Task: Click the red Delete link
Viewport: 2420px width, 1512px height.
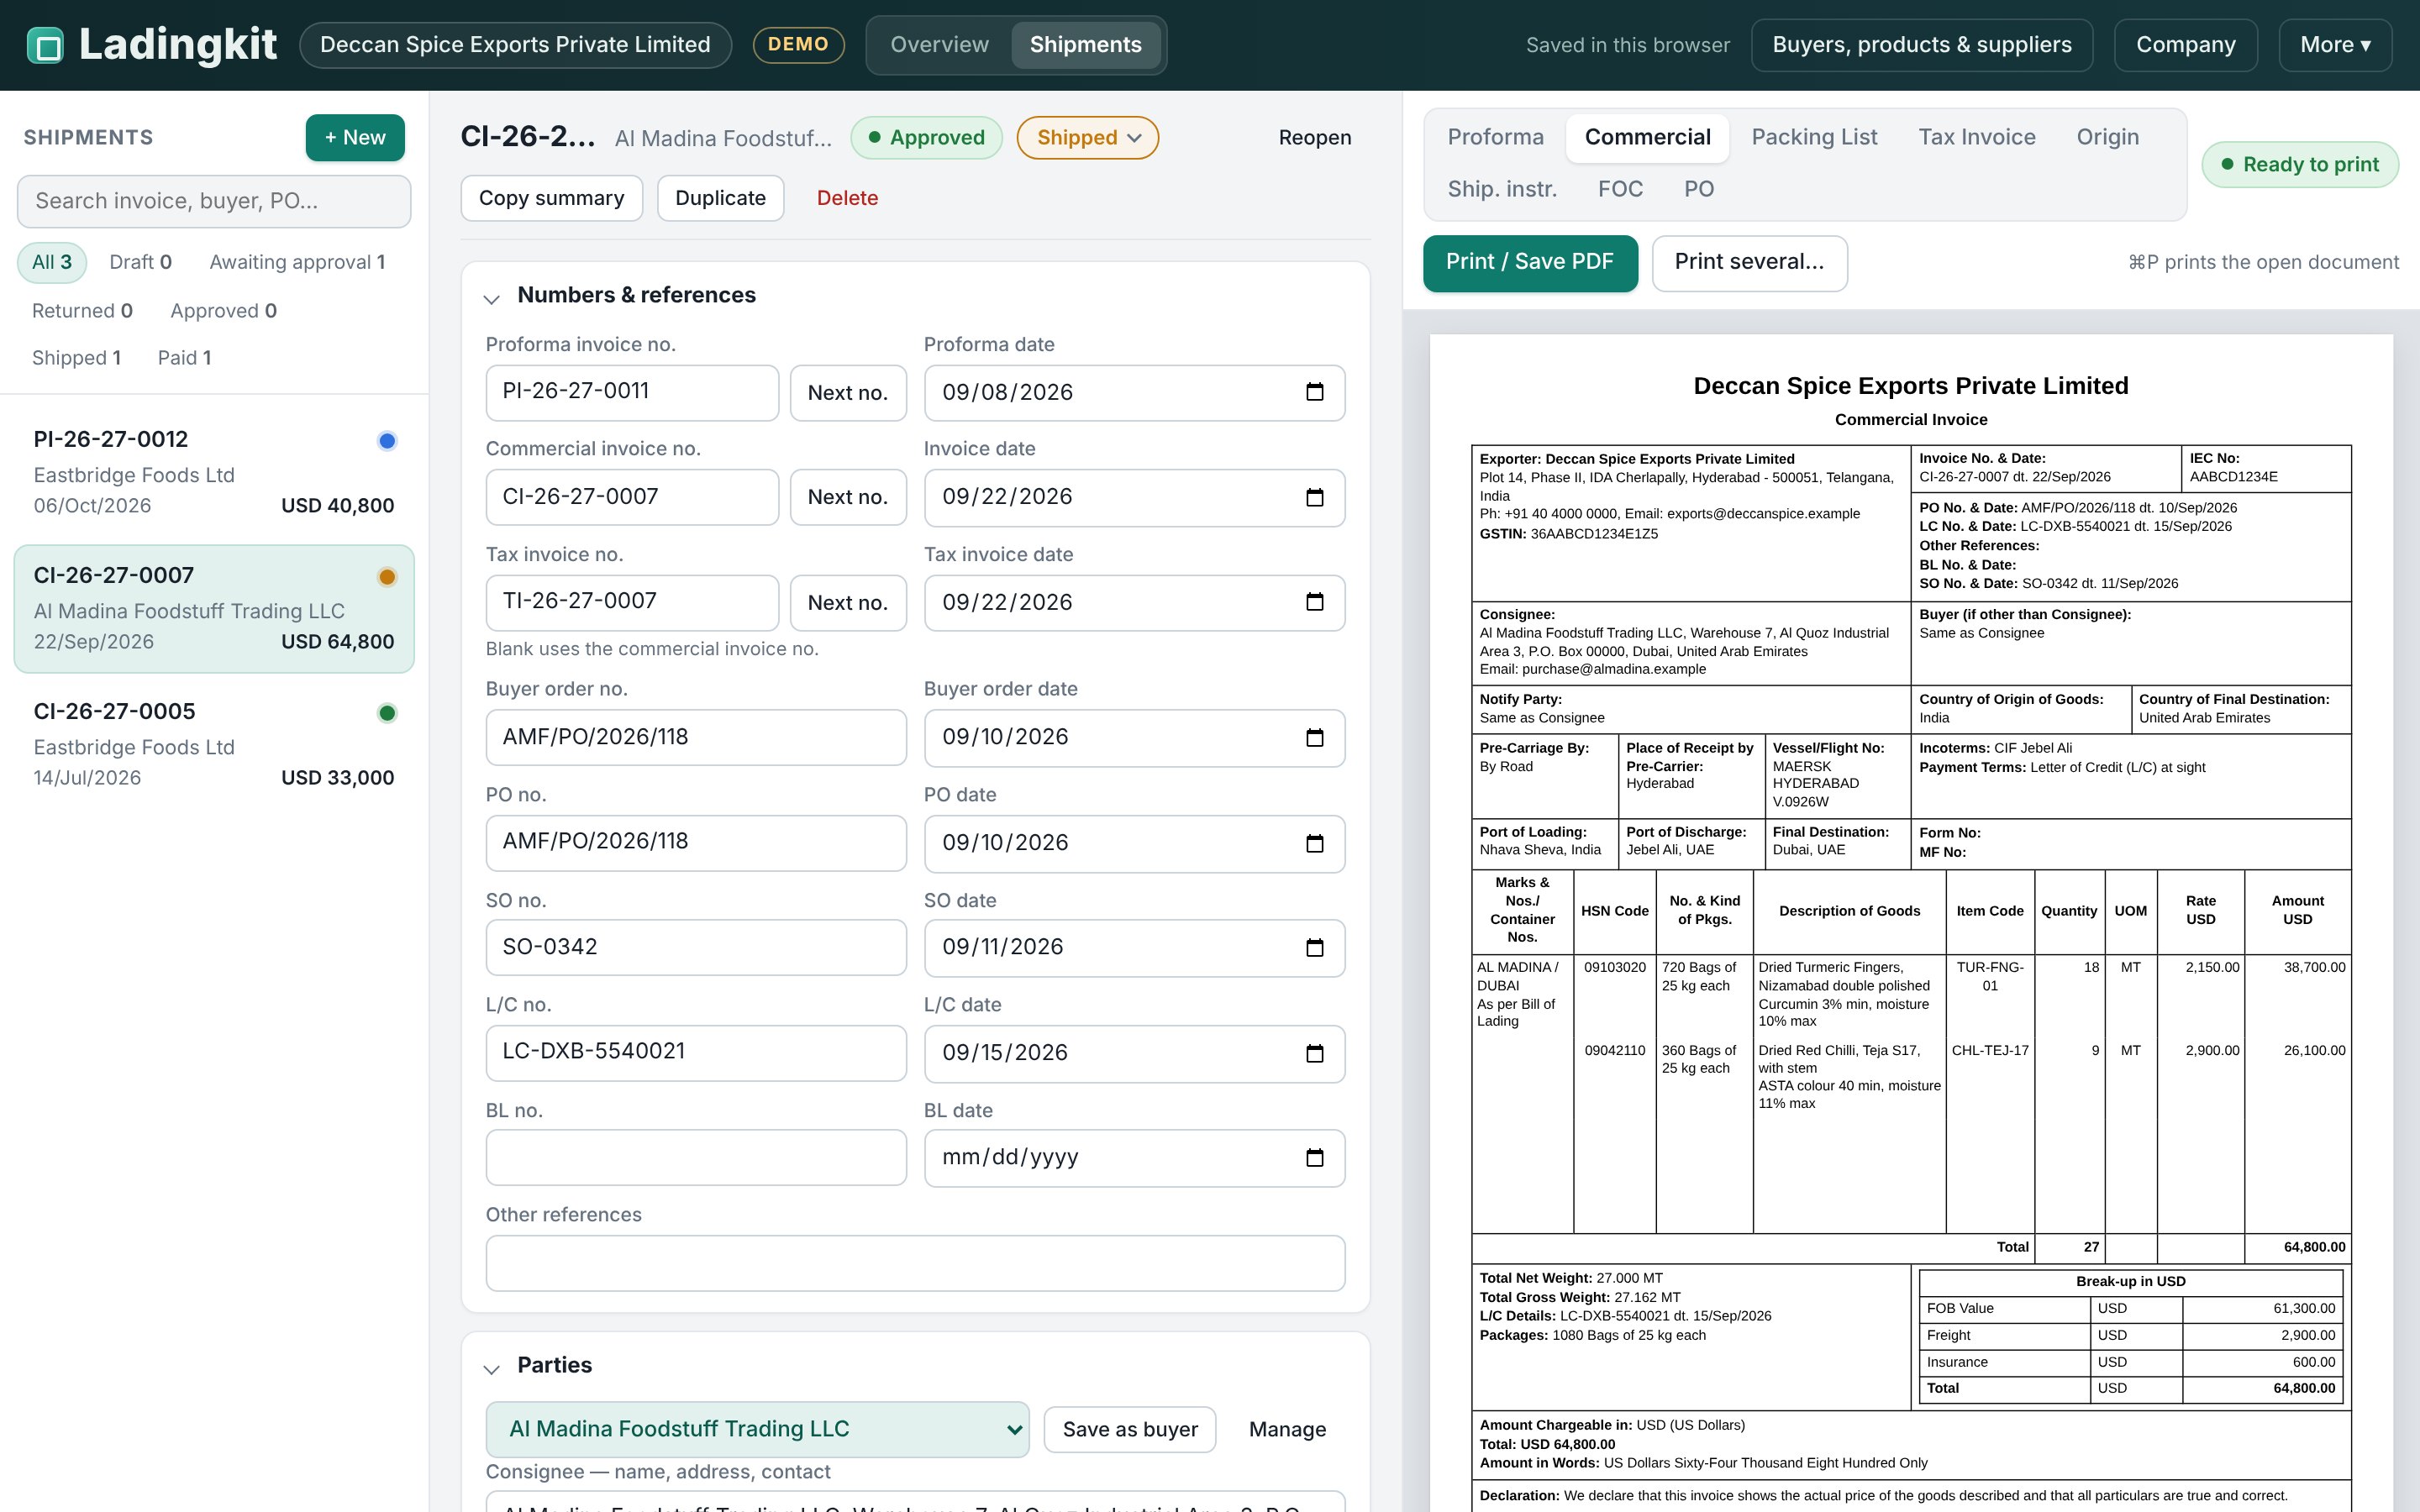Action: tap(847, 198)
